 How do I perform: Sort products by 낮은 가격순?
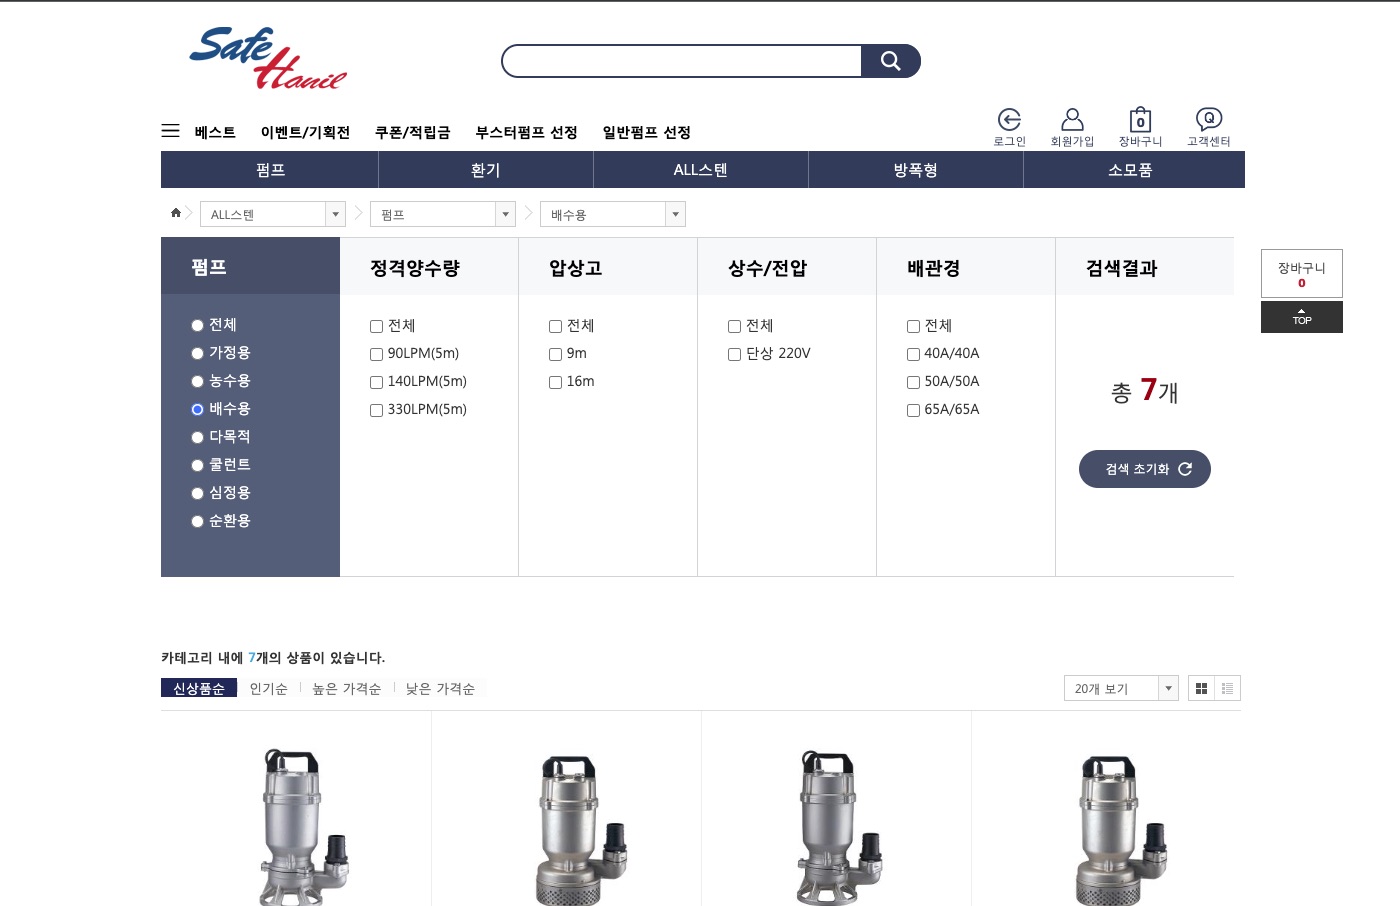[x=440, y=688]
